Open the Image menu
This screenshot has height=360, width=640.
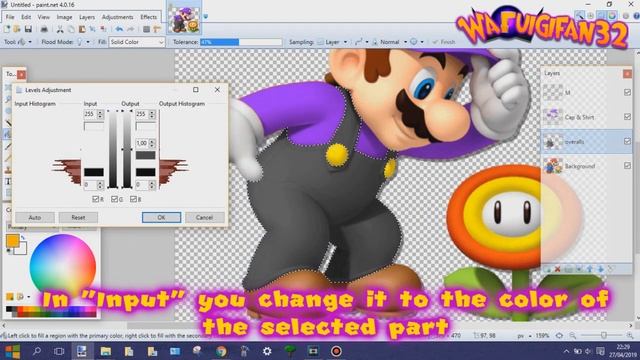[x=64, y=17]
